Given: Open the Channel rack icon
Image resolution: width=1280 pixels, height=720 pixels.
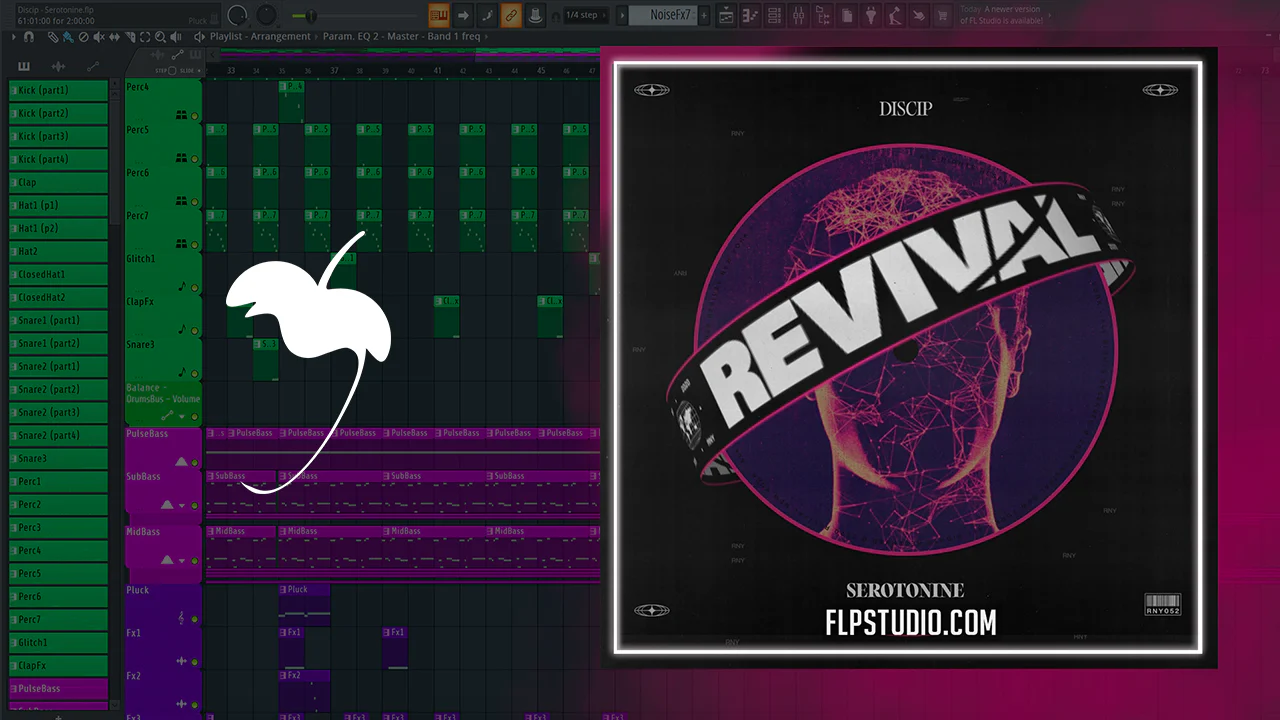Looking at the screenshot, I should (x=774, y=15).
